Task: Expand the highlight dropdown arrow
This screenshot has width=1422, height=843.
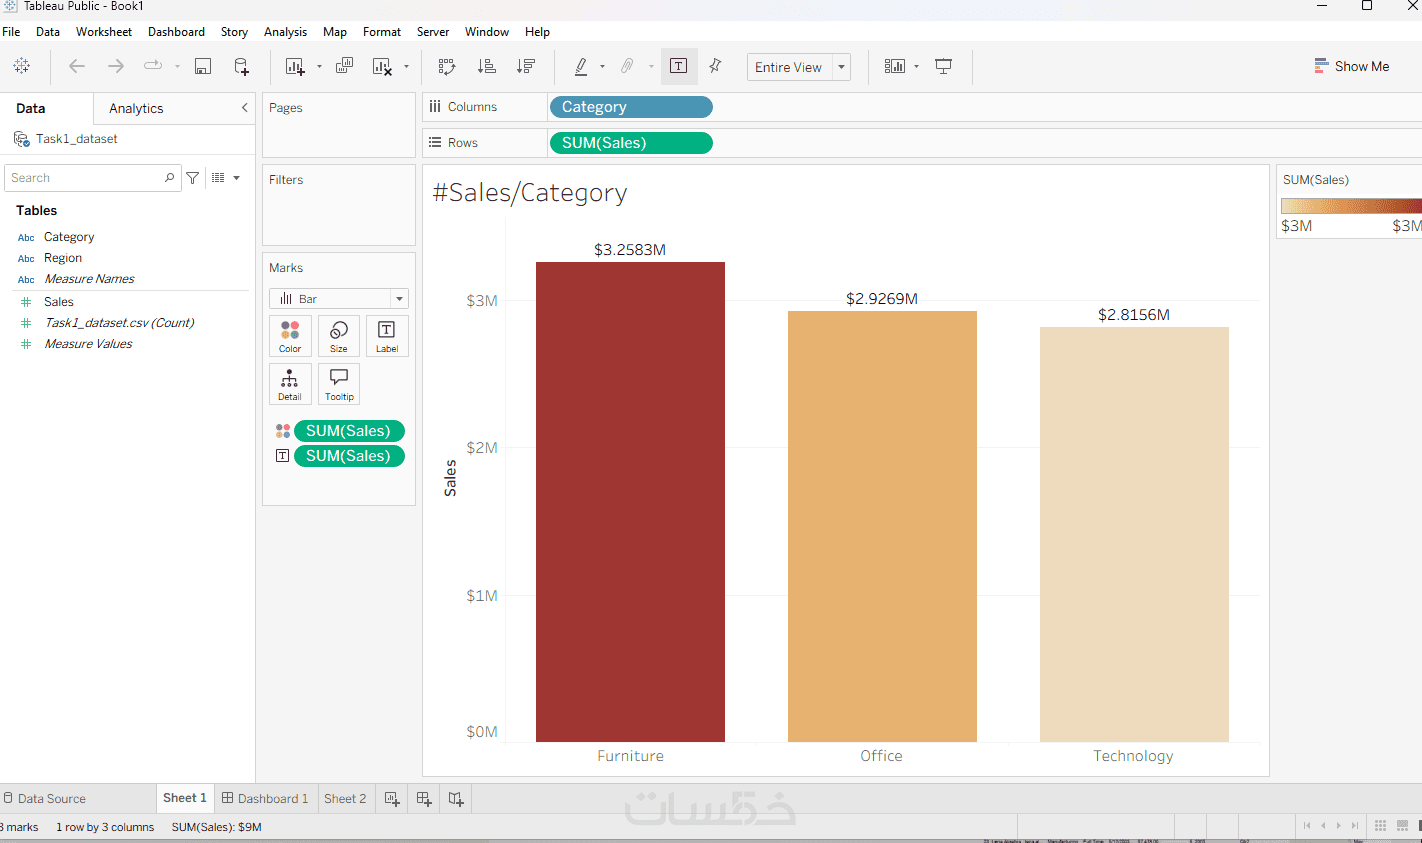Action: tap(602, 67)
